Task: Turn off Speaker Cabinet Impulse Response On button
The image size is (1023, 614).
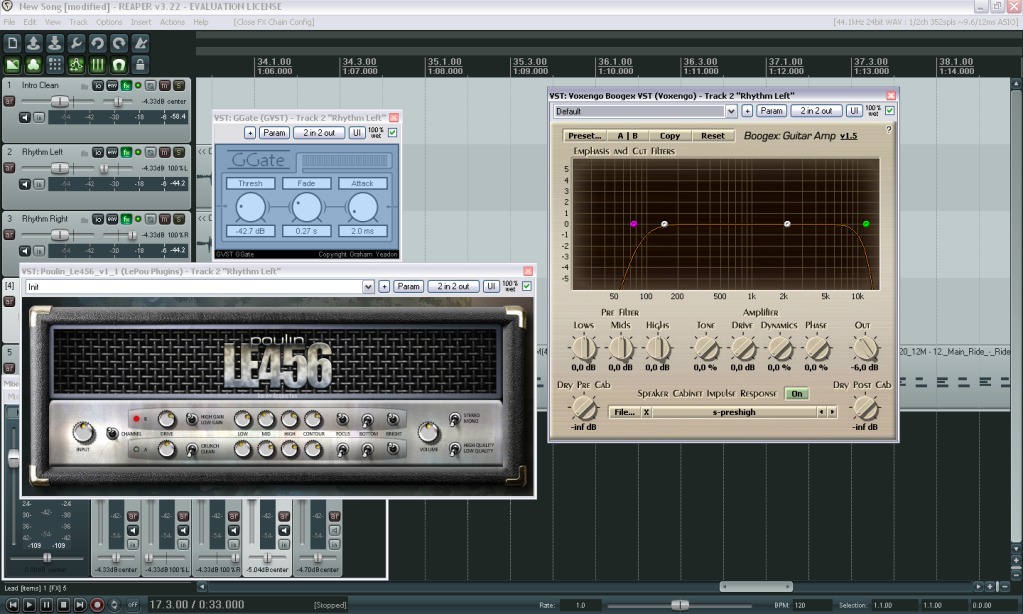Action: [796, 393]
